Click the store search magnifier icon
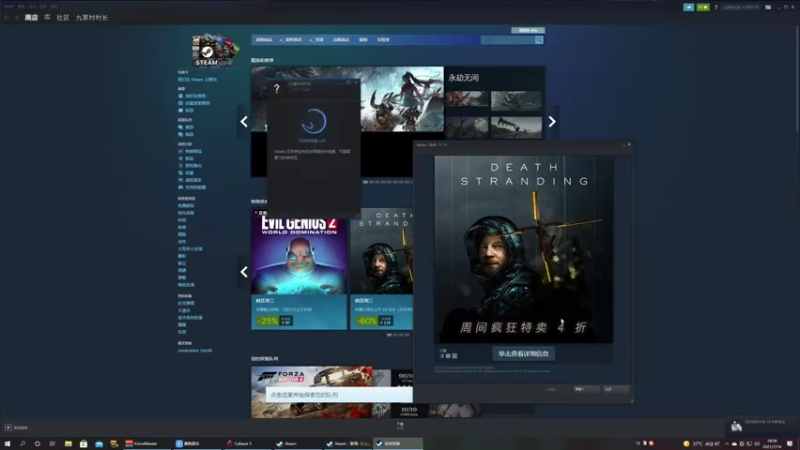 tap(539, 40)
